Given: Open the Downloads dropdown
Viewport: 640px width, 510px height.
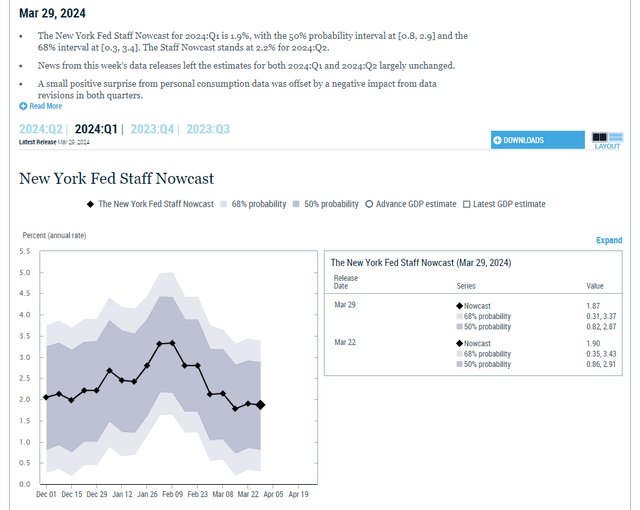Looking at the screenshot, I should pyautogui.click(x=536, y=140).
